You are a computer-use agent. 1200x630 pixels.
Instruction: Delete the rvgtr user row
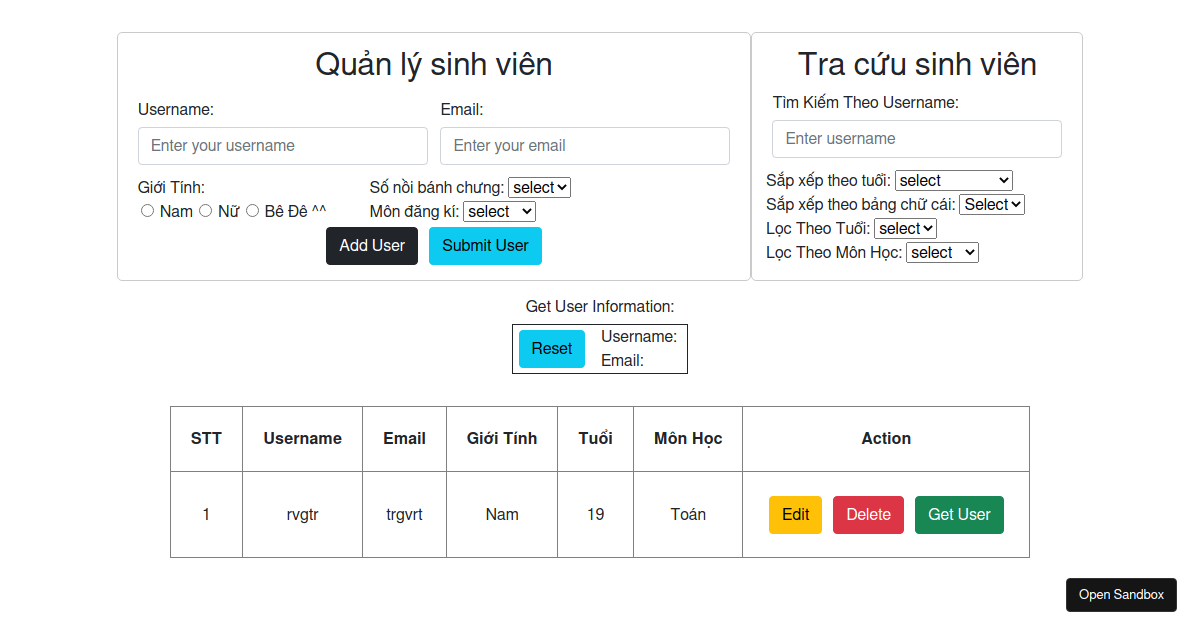point(868,515)
